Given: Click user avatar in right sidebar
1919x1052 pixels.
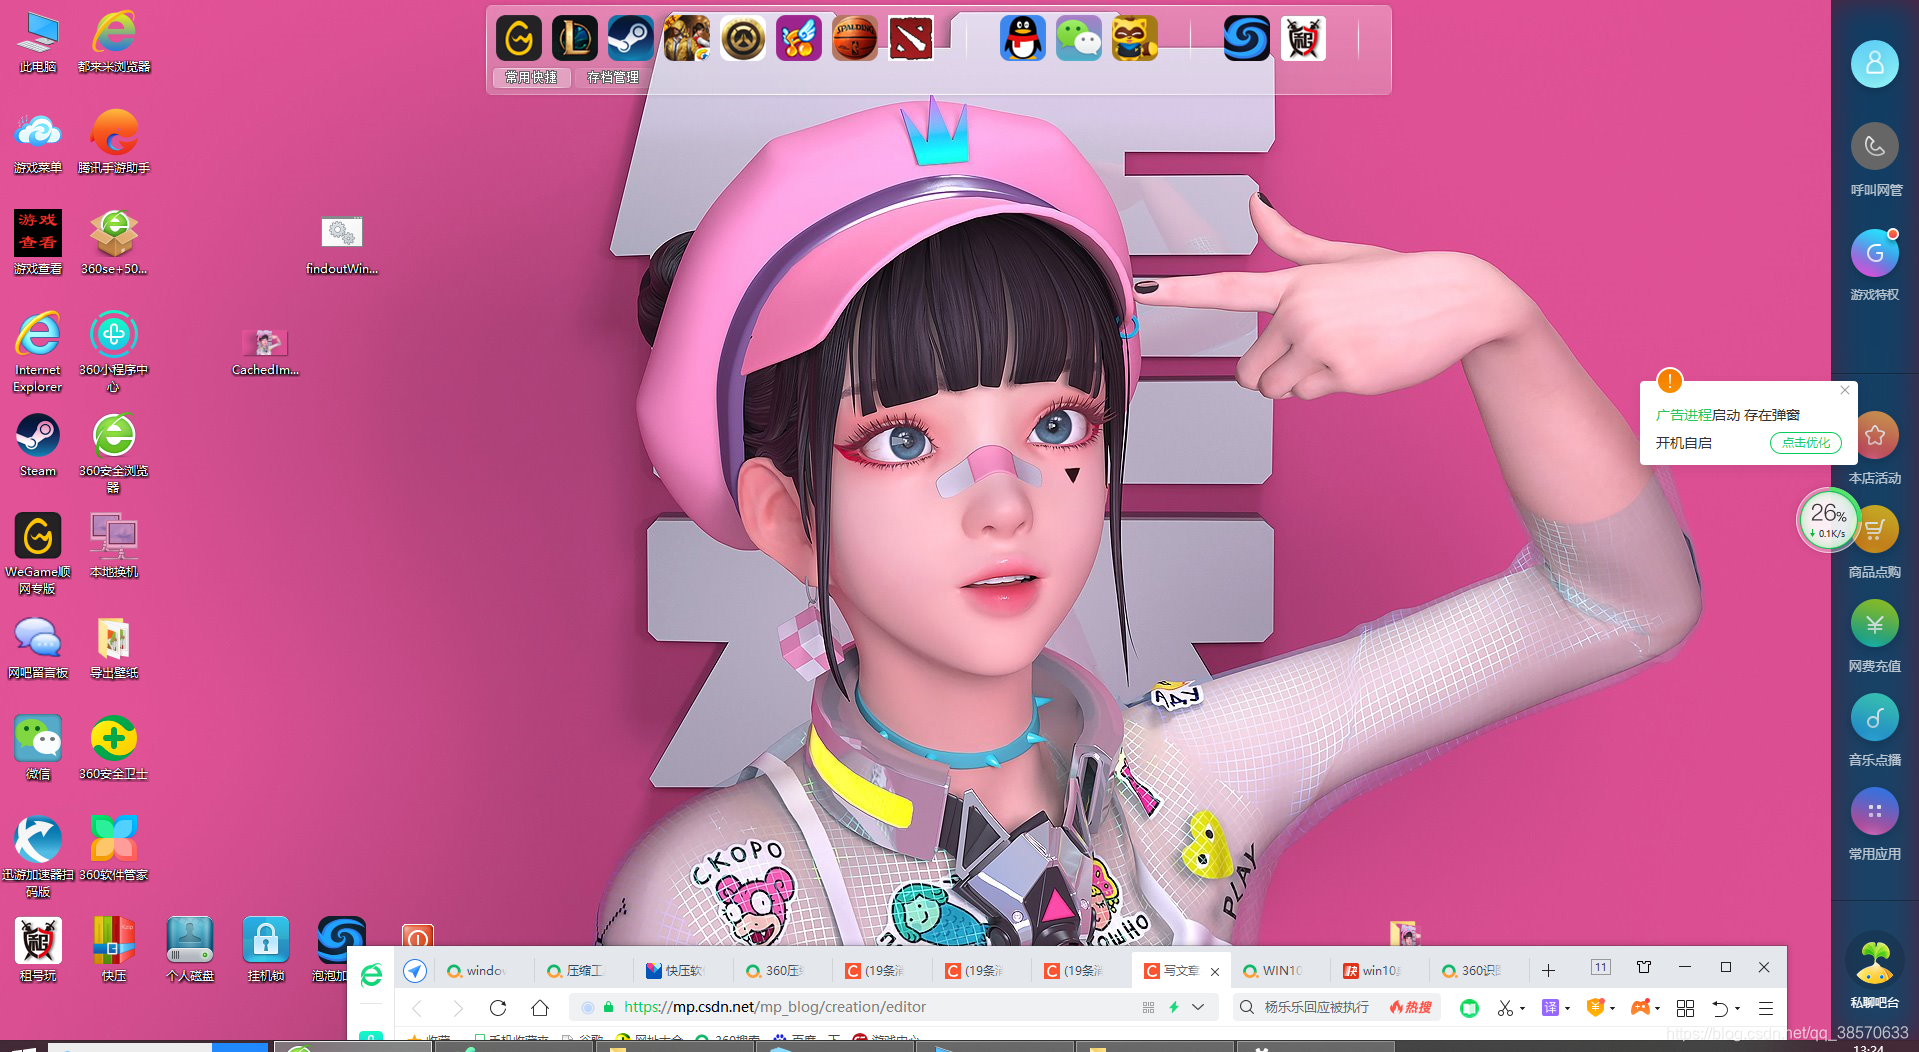Looking at the screenshot, I should [x=1875, y=64].
